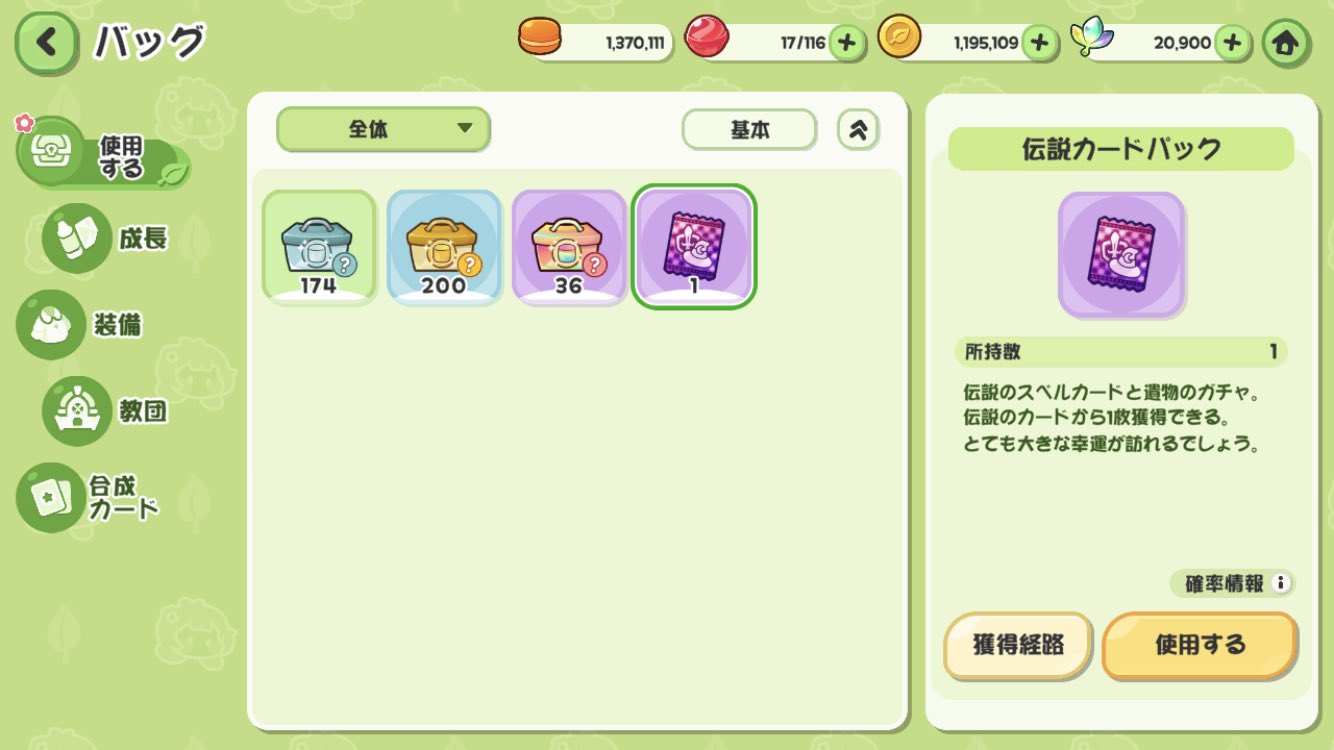The width and height of the screenshot is (1334, 750).
Task: Select the green box with 174
Action: click(319, 247)
